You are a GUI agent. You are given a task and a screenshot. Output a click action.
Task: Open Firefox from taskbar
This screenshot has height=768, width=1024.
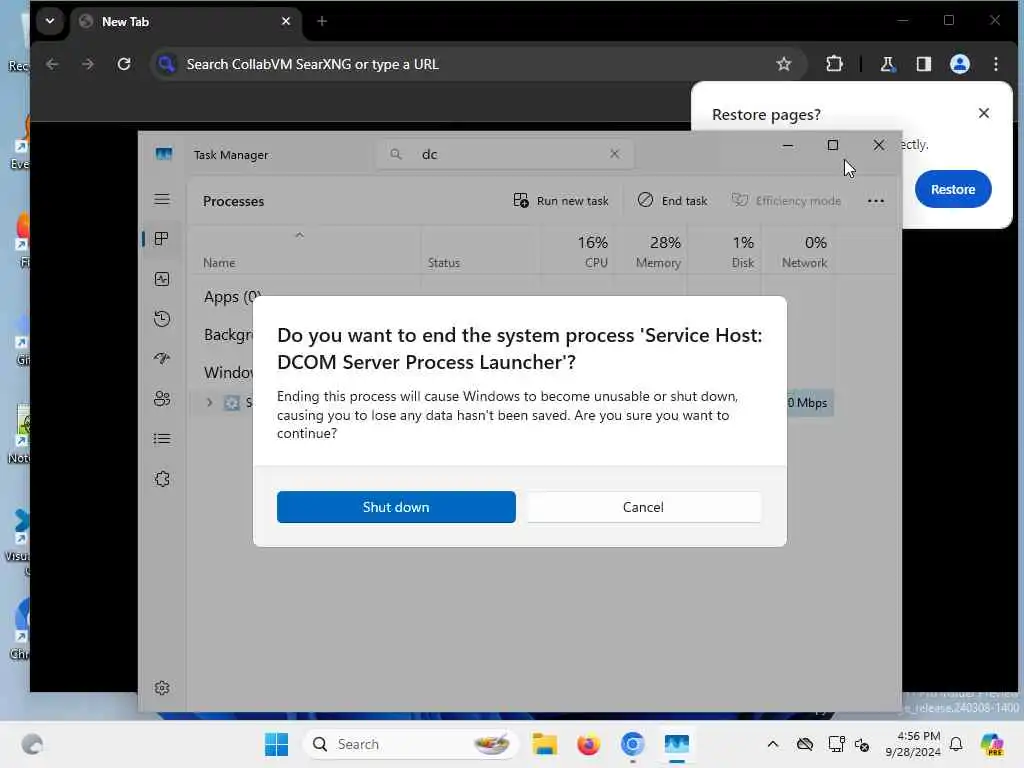pos(588,744)
